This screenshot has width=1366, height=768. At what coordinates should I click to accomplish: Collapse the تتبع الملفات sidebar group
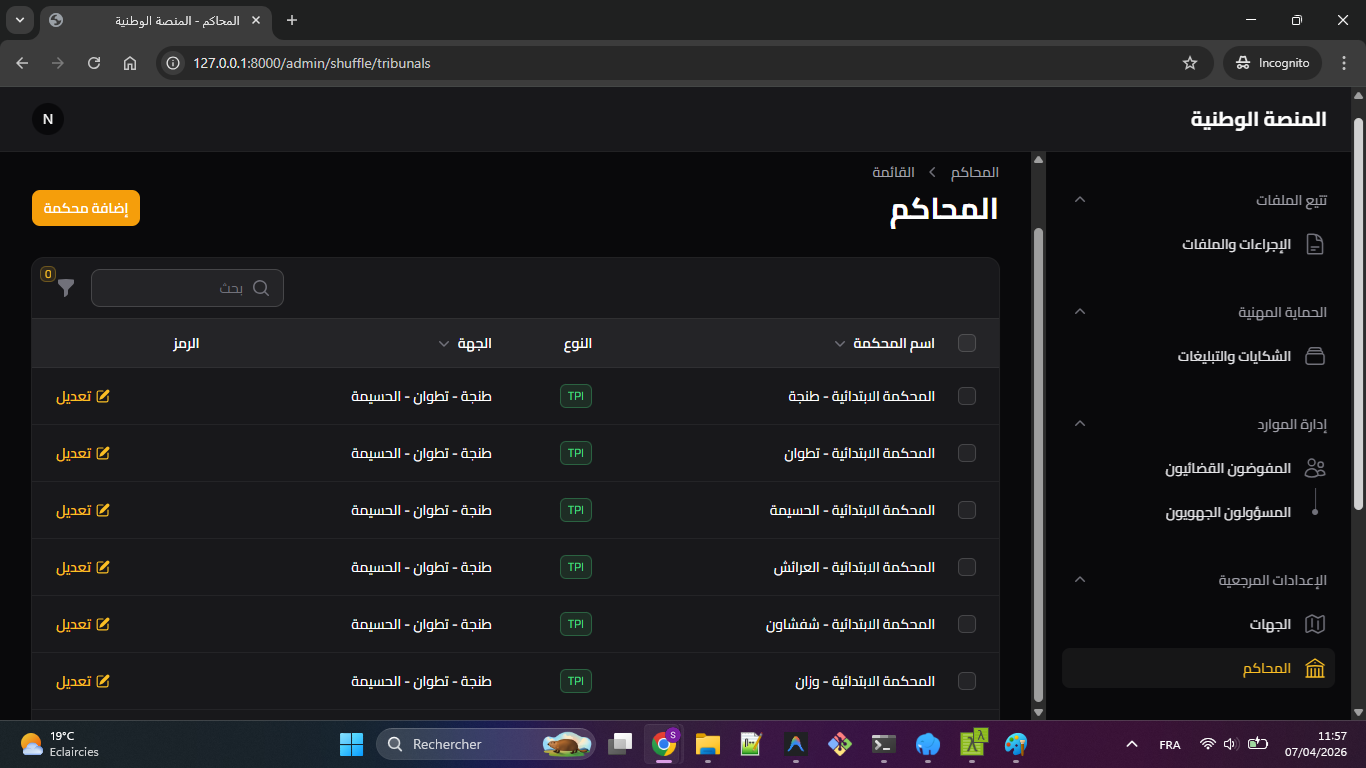click(x=1079, y=200)
